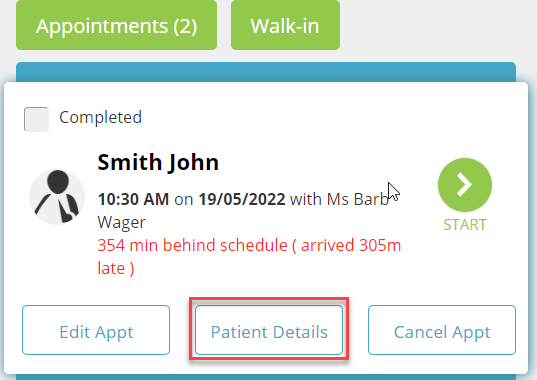Click the patient avatar with arm sling
Screen dimensions: 537x380
point(57,197)
